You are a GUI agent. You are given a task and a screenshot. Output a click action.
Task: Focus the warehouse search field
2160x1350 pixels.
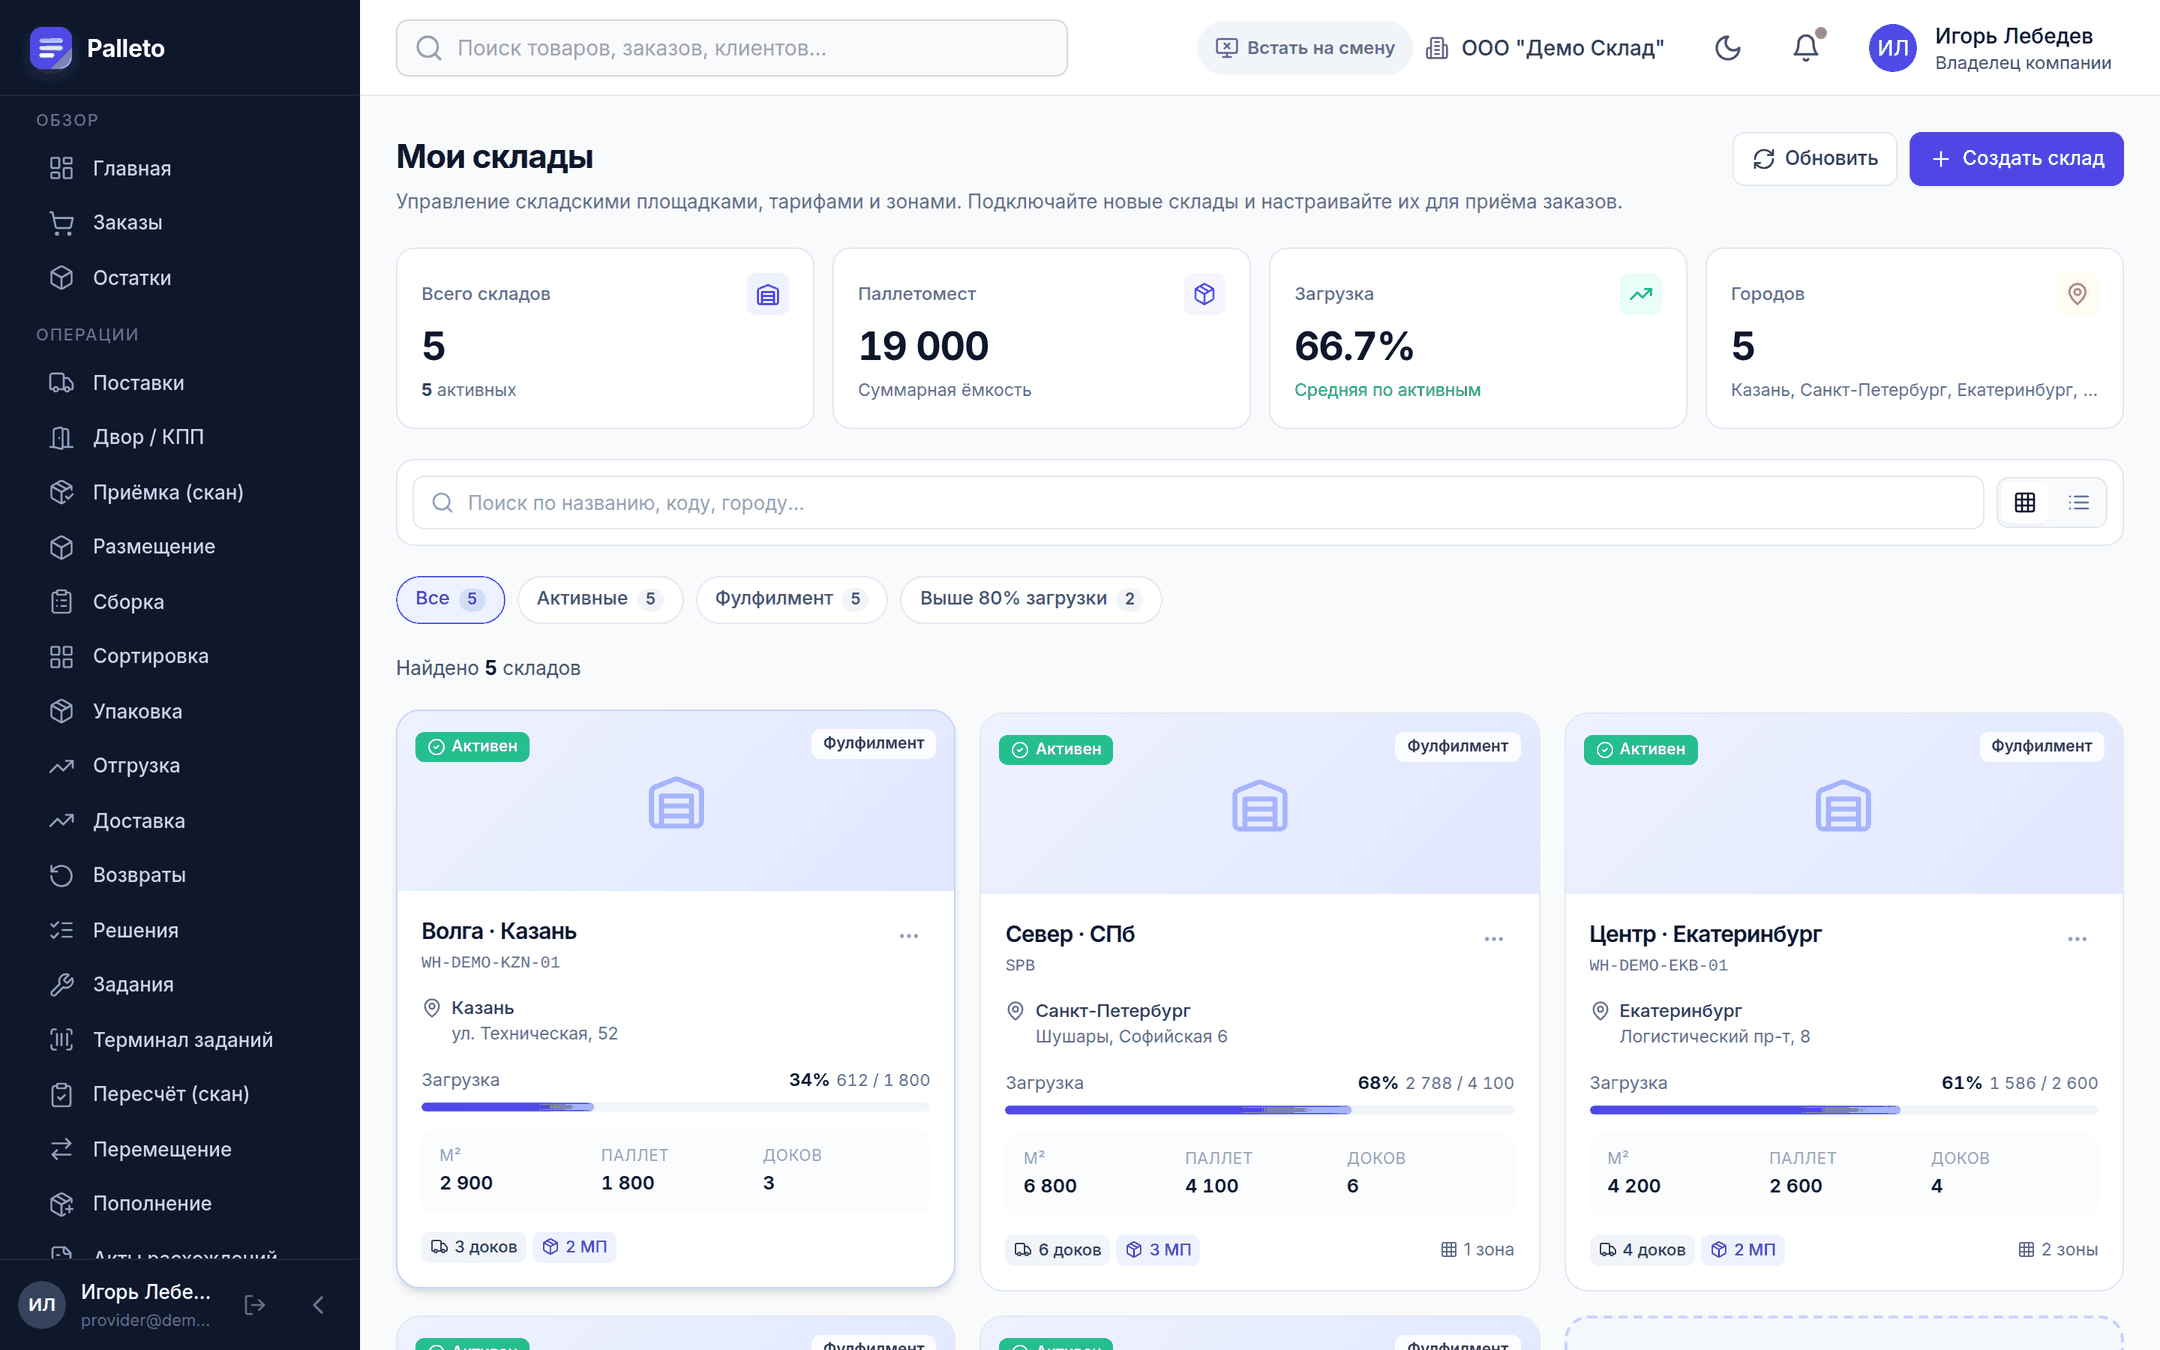(1198, 503)
